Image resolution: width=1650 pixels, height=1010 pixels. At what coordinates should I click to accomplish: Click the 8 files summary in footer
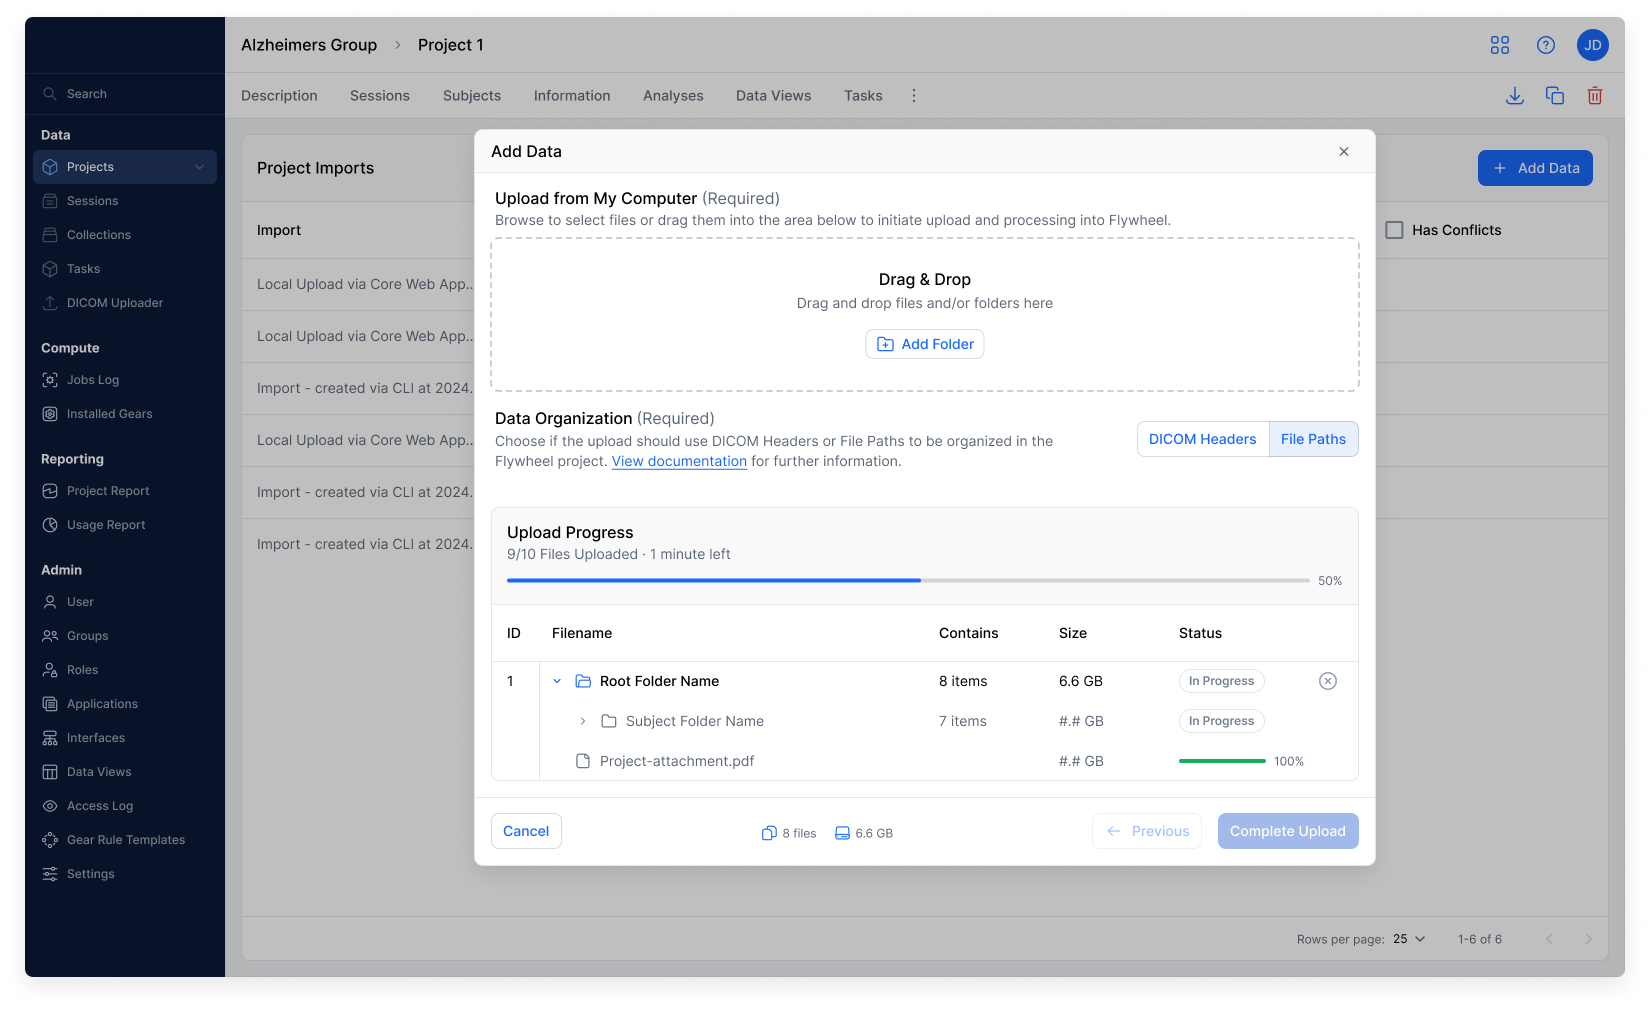tap(789, 833)
